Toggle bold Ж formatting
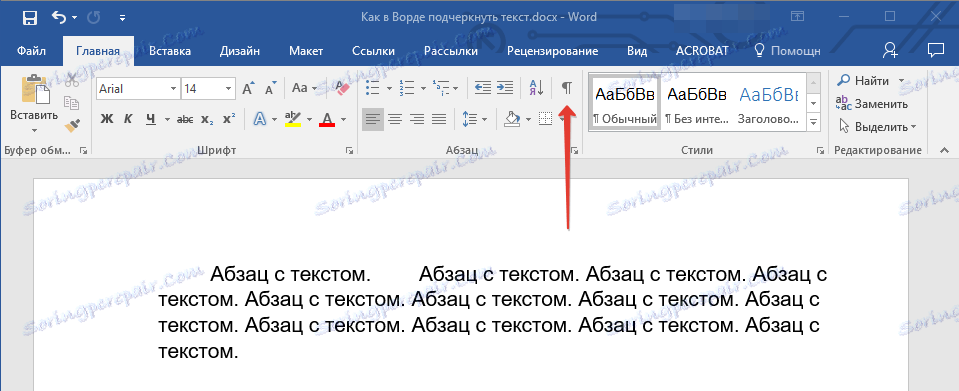 pos(106,119)
